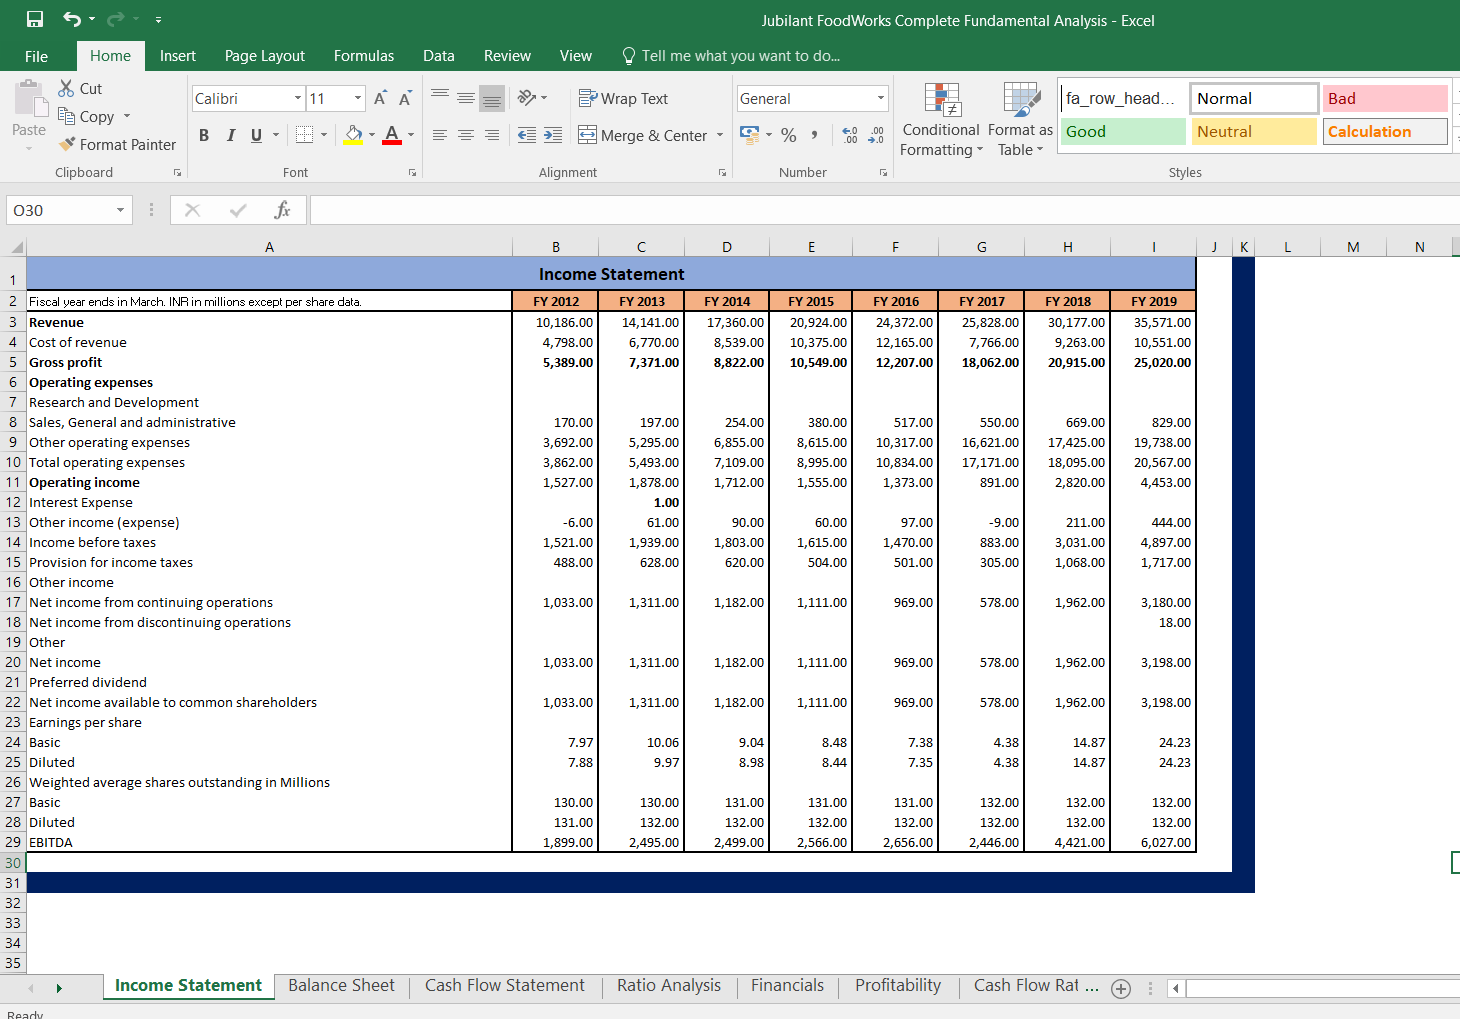The height and width of the screenshot is (1019, 1460).
Task: Click the Save icon in title bar
Action: (35, 19)
